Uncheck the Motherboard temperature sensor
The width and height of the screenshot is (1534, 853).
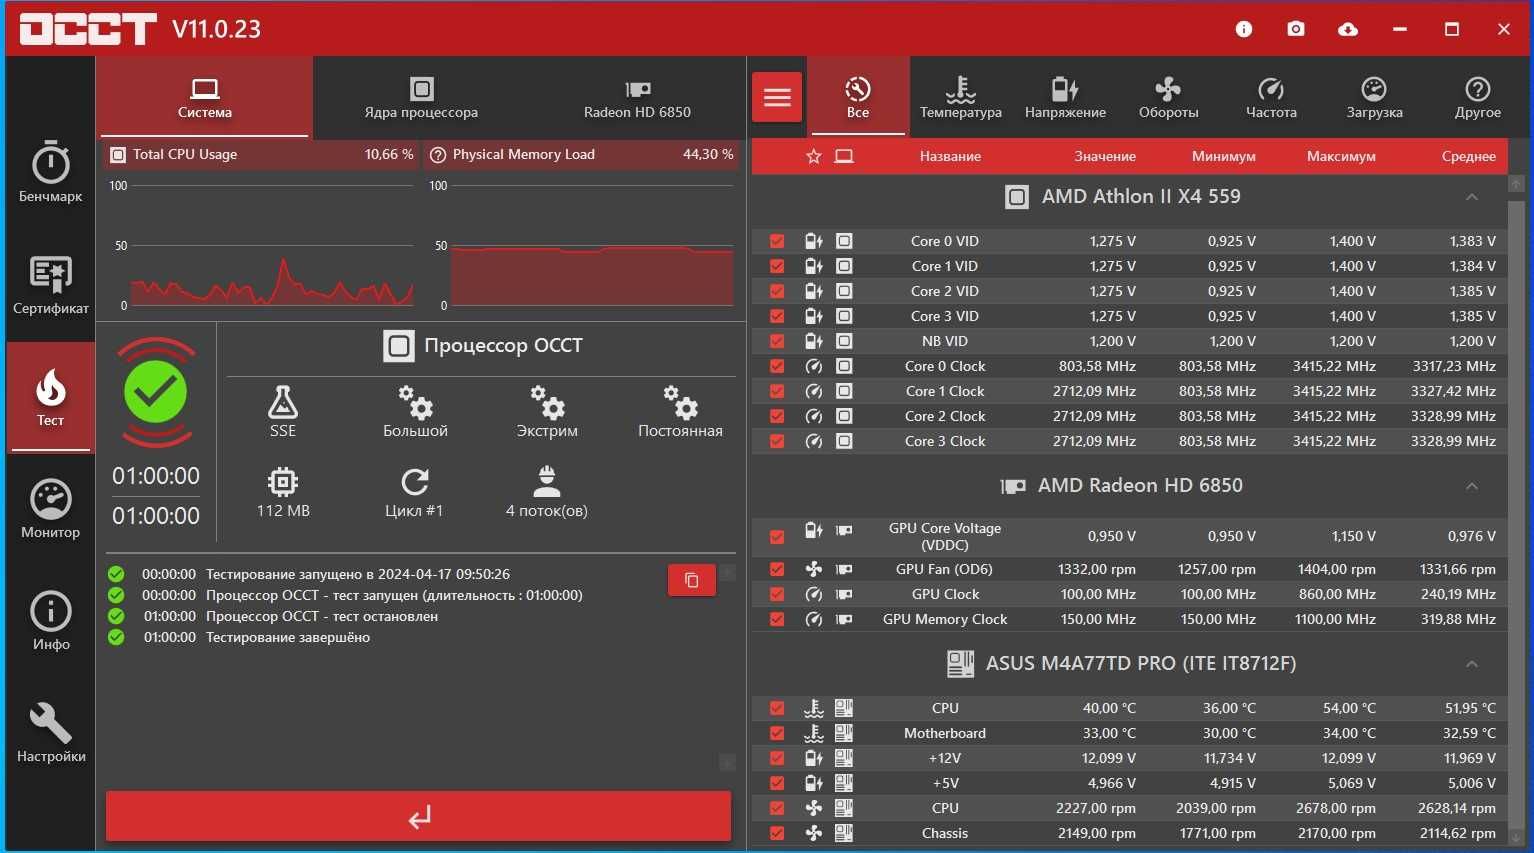click(x=777, y=733)
